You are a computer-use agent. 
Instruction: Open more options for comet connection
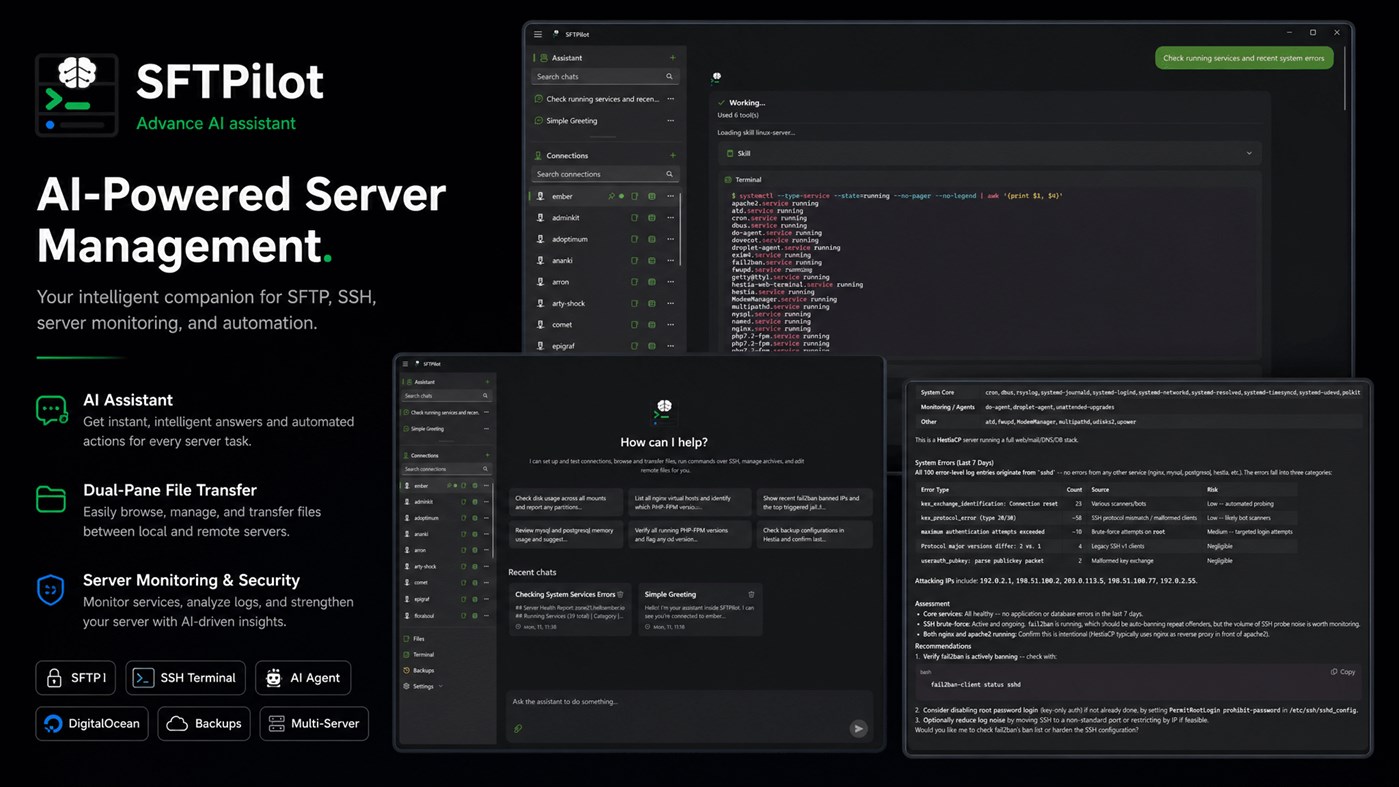coord(671,325)
